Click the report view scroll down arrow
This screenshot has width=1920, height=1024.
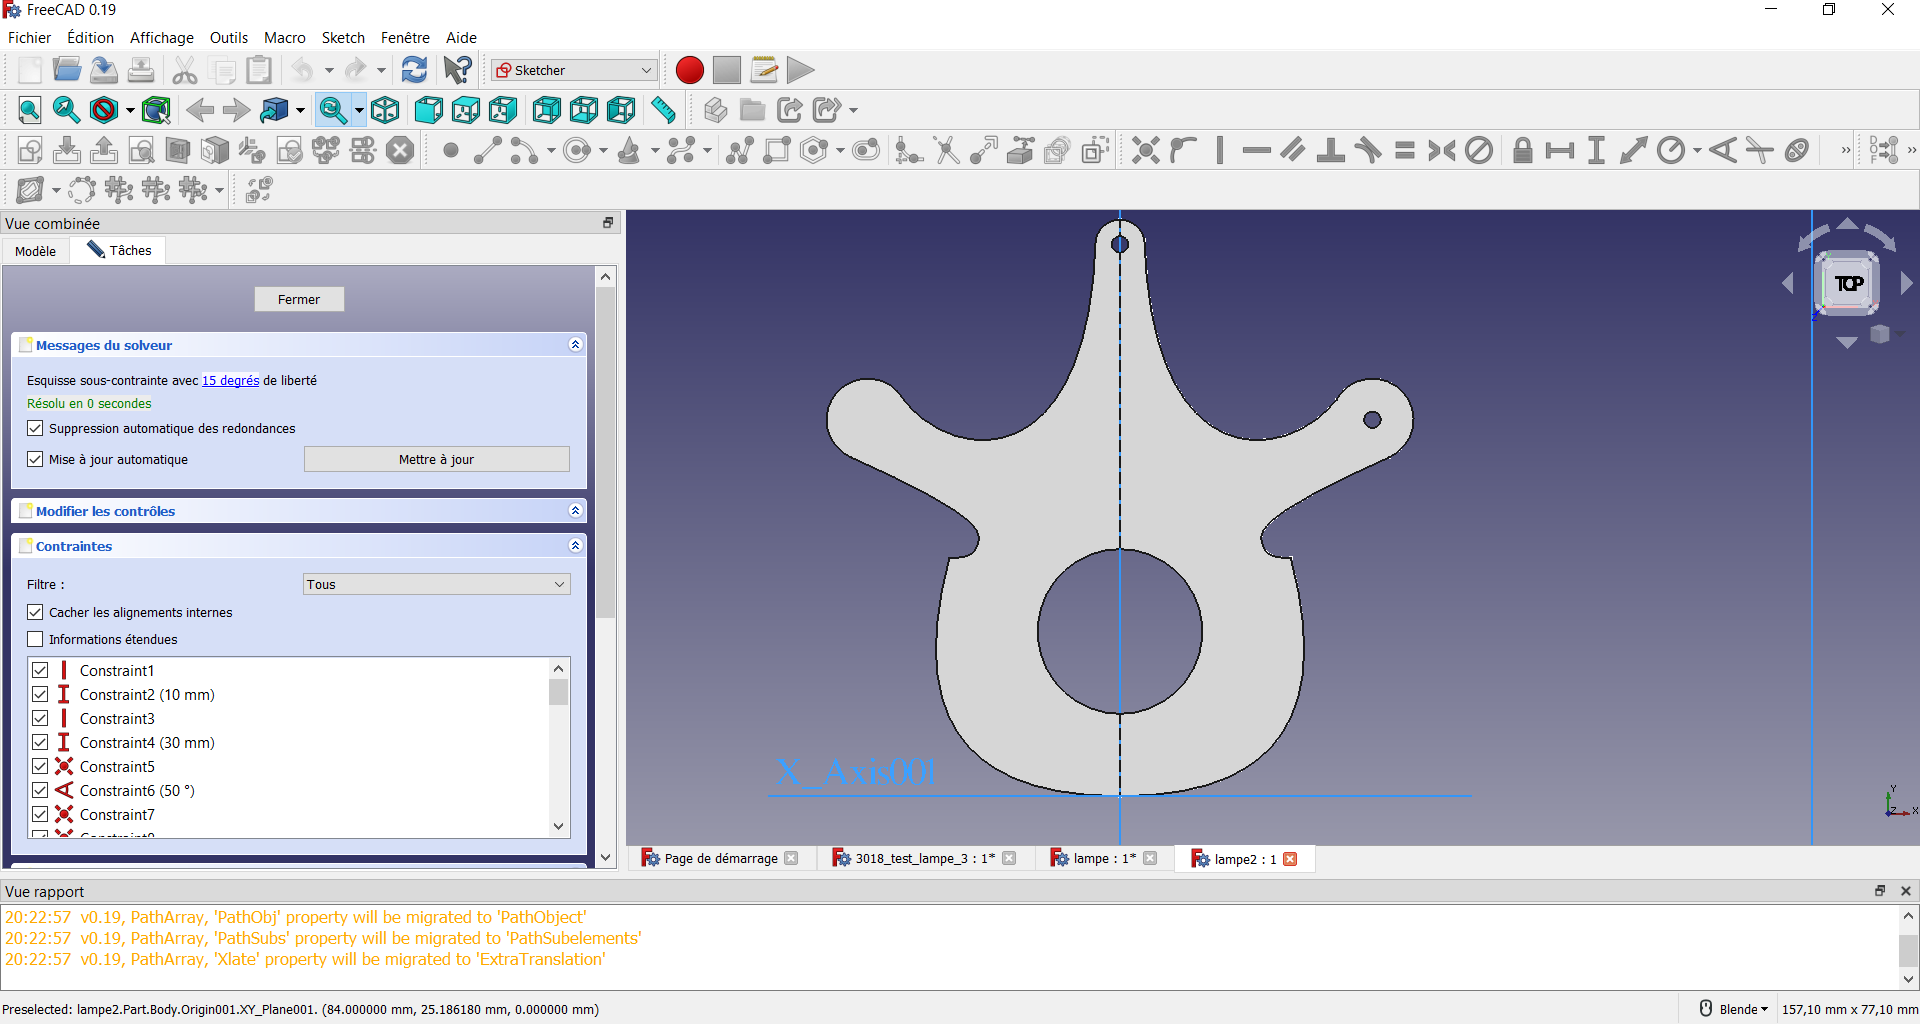(x=1908, y=980)
